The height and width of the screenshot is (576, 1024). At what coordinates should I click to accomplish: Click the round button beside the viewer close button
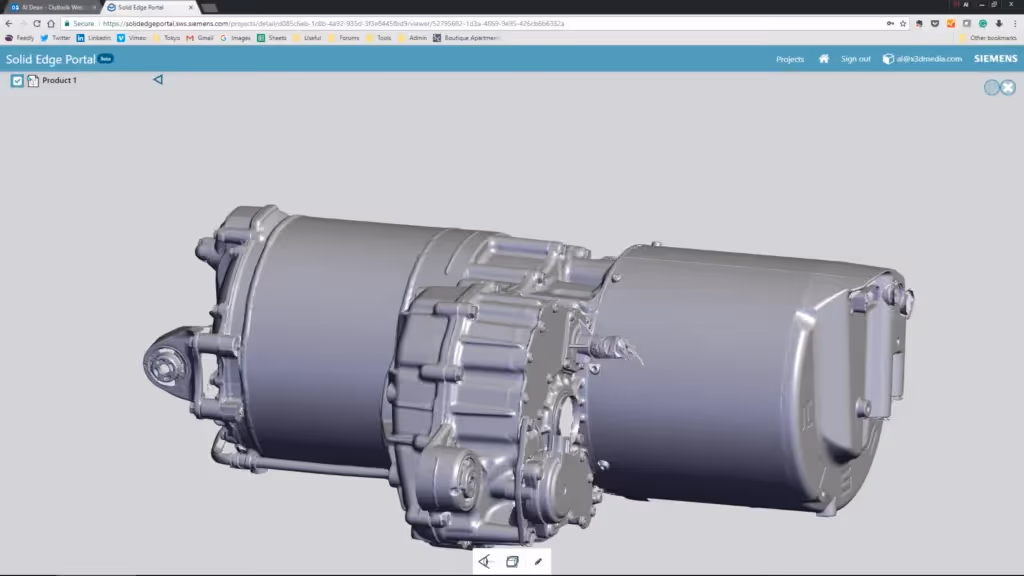pos(992,87)
